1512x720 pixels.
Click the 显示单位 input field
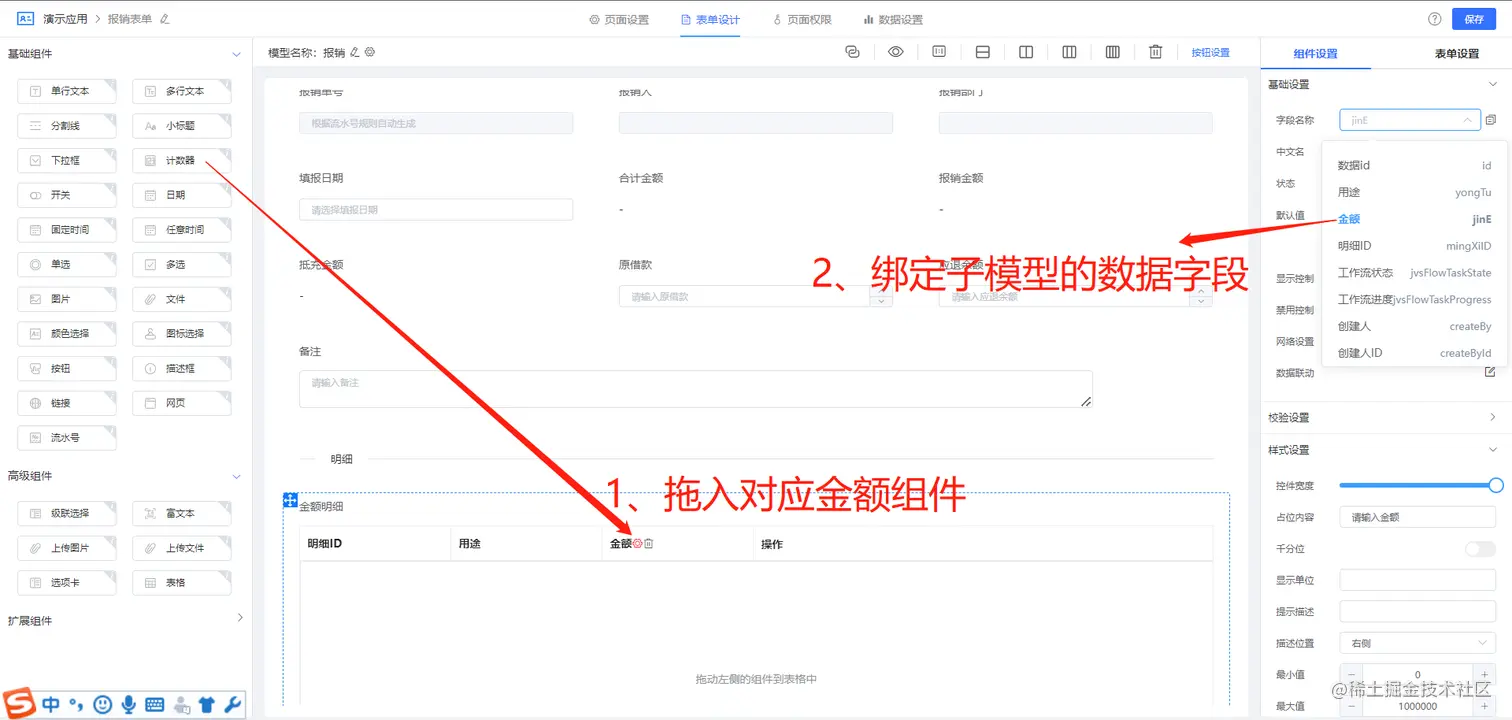coord(1417,580)
